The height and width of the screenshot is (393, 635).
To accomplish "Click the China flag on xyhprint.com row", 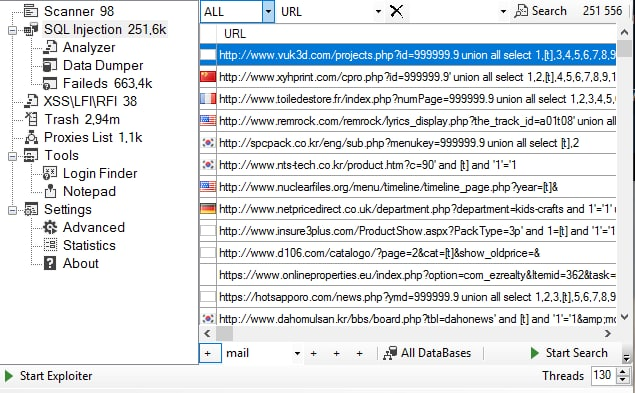I will pos(208,77).
